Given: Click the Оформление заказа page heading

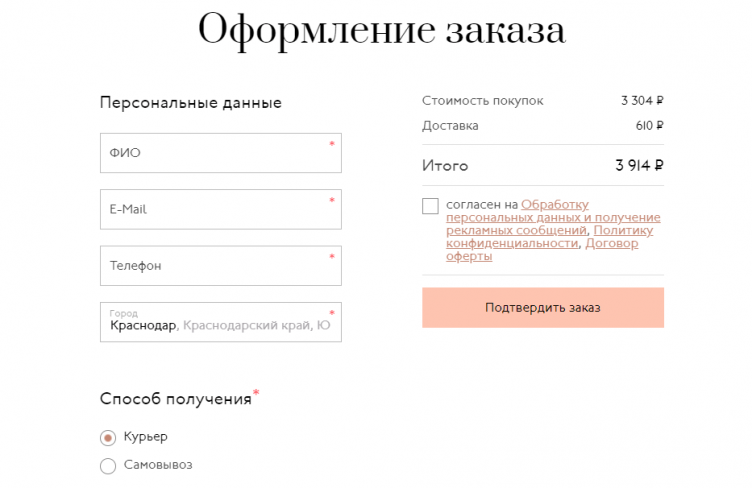Looking at the screenshot, I should point(381,30).
